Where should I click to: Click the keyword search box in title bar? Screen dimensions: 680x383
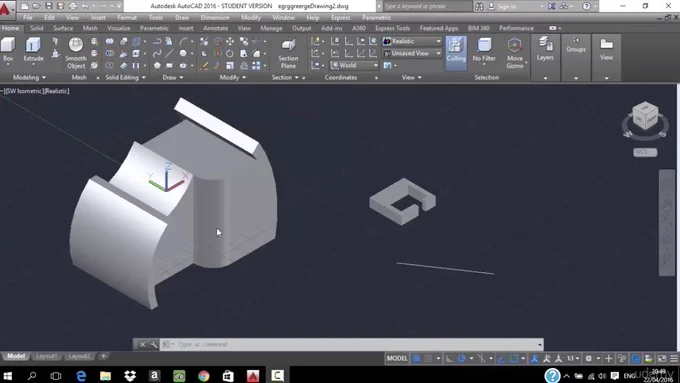coord(427,6)
